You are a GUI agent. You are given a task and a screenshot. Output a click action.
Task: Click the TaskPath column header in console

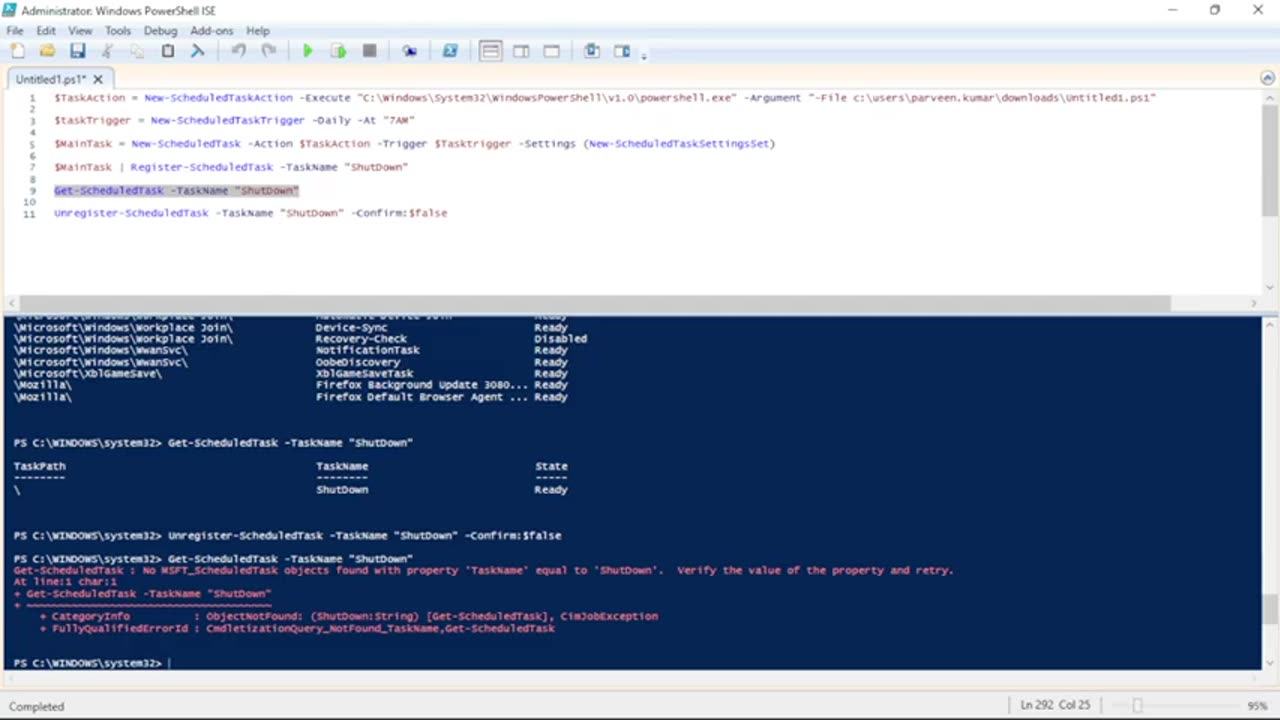pos(40,466)
